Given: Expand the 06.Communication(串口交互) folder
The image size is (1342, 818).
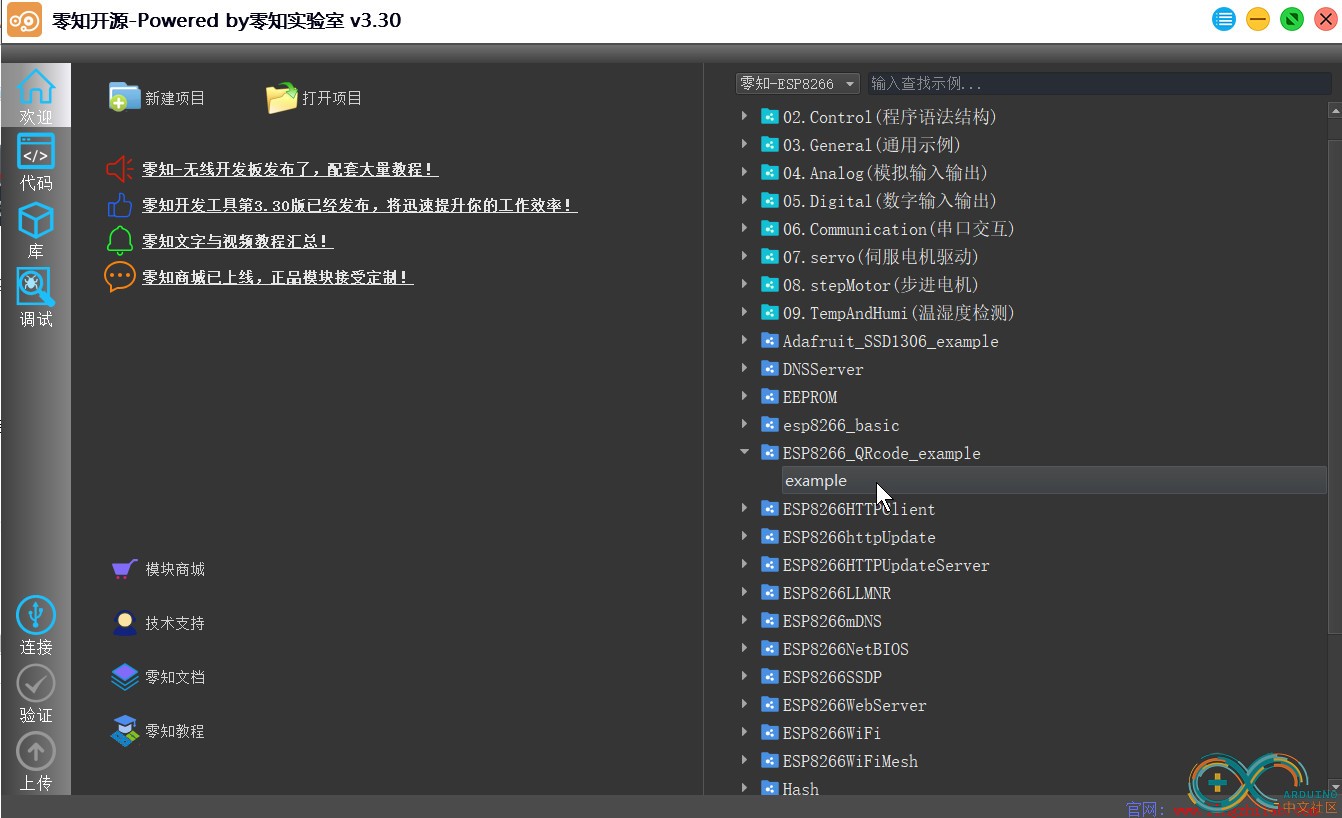Looking at the screenshot, I should [x=744, y=228].
